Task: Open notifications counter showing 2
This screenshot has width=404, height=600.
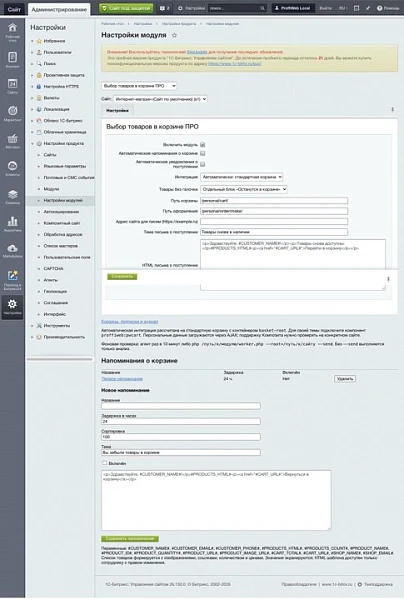Action: pyautogui.click(x=164, y=8)
